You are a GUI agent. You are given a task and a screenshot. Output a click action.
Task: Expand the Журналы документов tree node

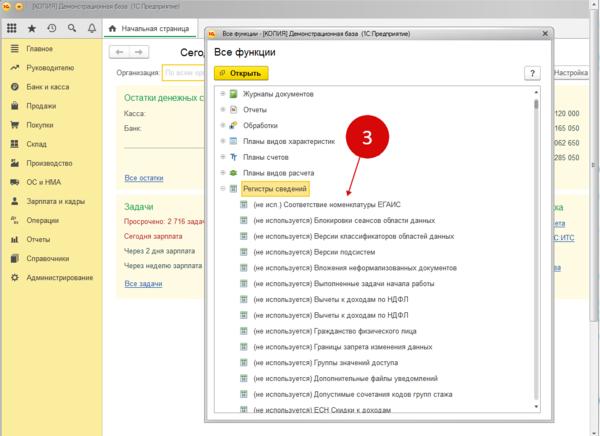(222, 95)
